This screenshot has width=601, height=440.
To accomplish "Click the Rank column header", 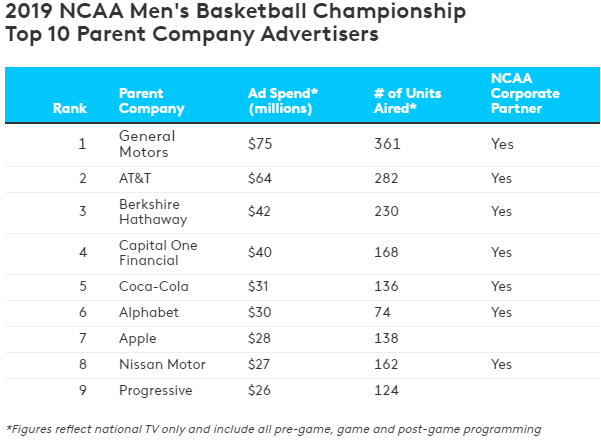I will point(70,109).
